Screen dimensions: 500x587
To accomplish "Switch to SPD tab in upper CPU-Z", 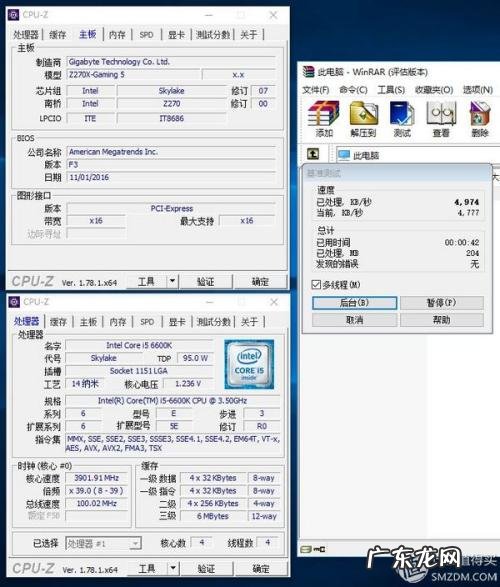I will coord(146,35).
